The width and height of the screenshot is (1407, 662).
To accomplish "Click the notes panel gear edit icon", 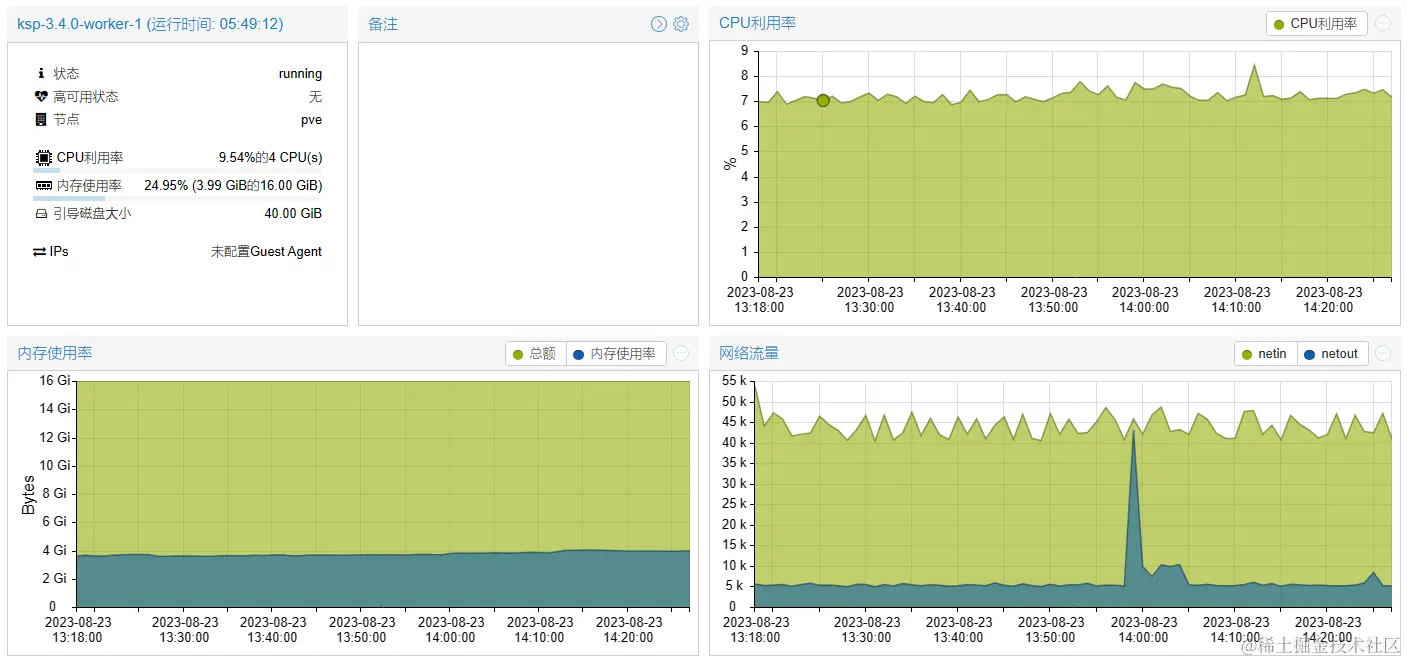I will pos(681,24).
